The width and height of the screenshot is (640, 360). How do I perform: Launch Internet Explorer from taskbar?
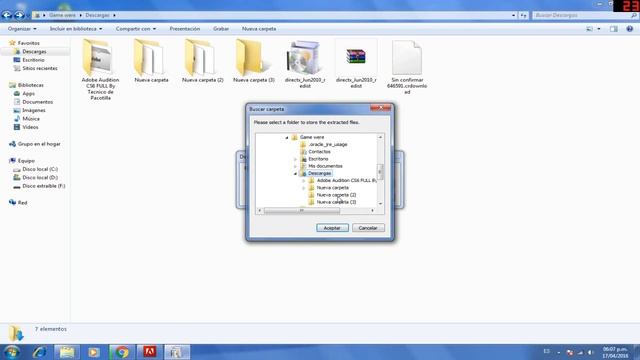(39, 352)
